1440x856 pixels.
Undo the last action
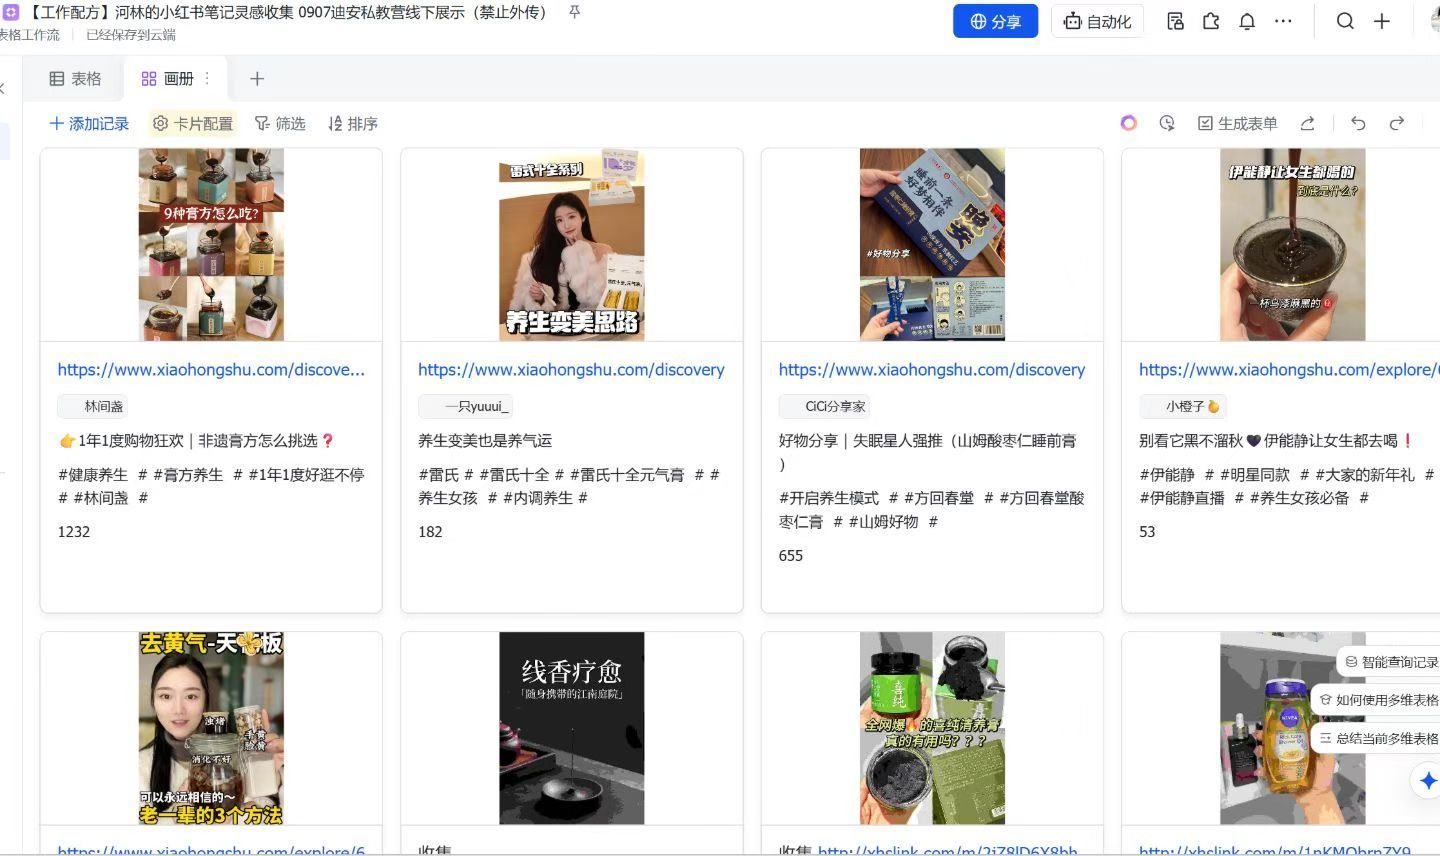pyautogui.click(x=1358, y=123)
